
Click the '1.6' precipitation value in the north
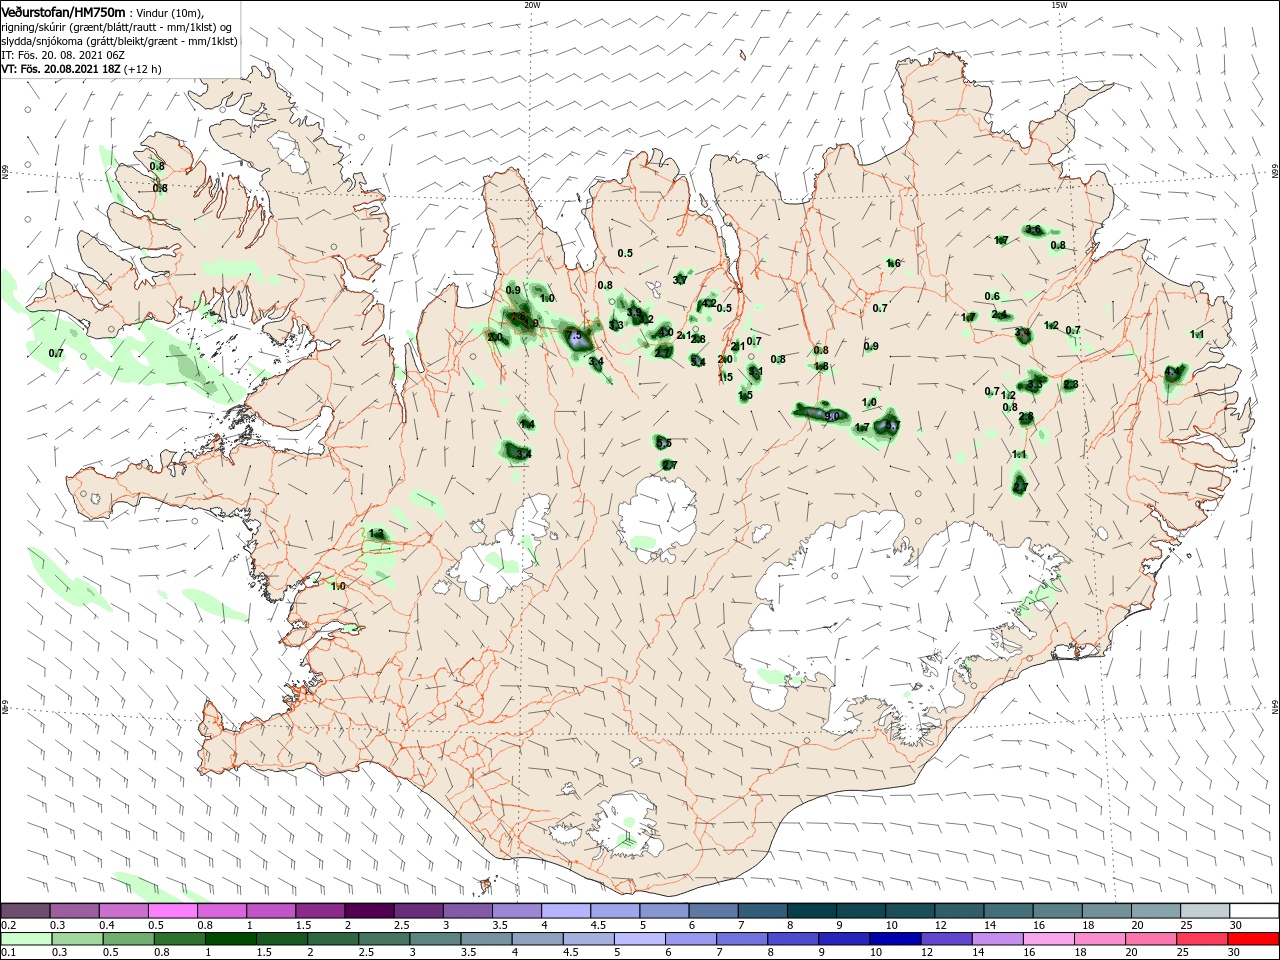coord(893,263)
